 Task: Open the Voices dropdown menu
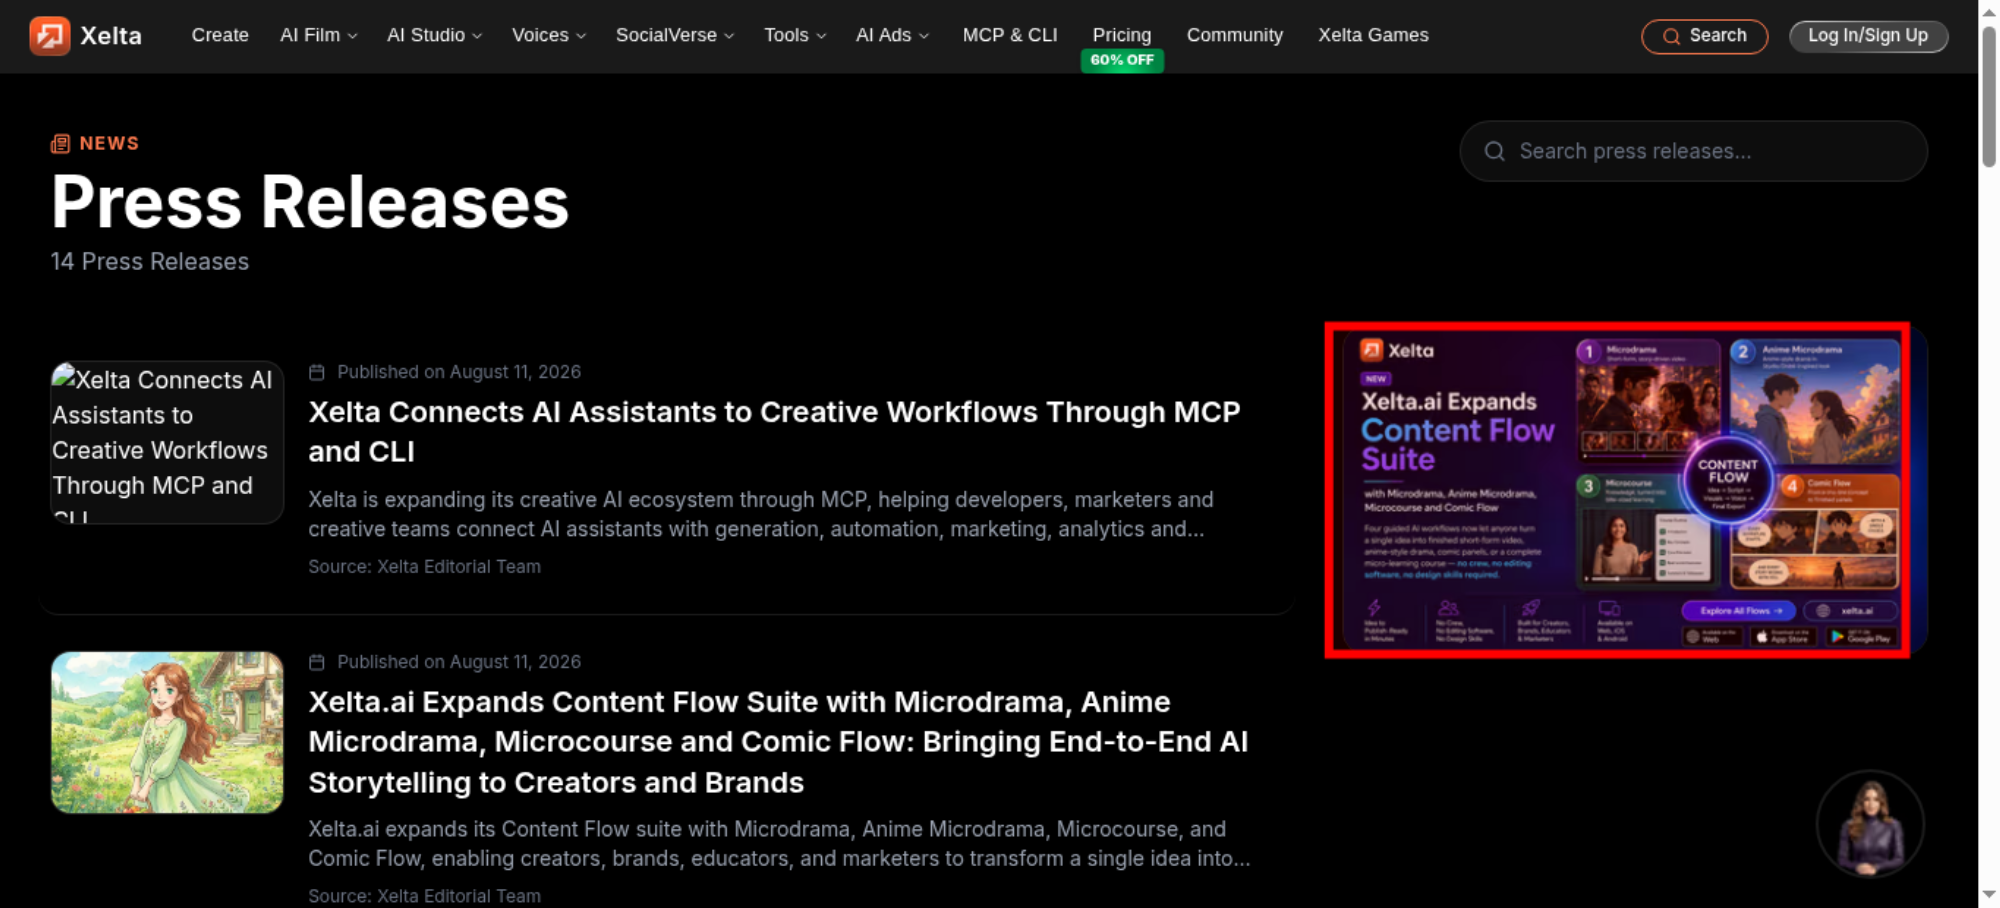pyautogui.click(x=549, y=35)
